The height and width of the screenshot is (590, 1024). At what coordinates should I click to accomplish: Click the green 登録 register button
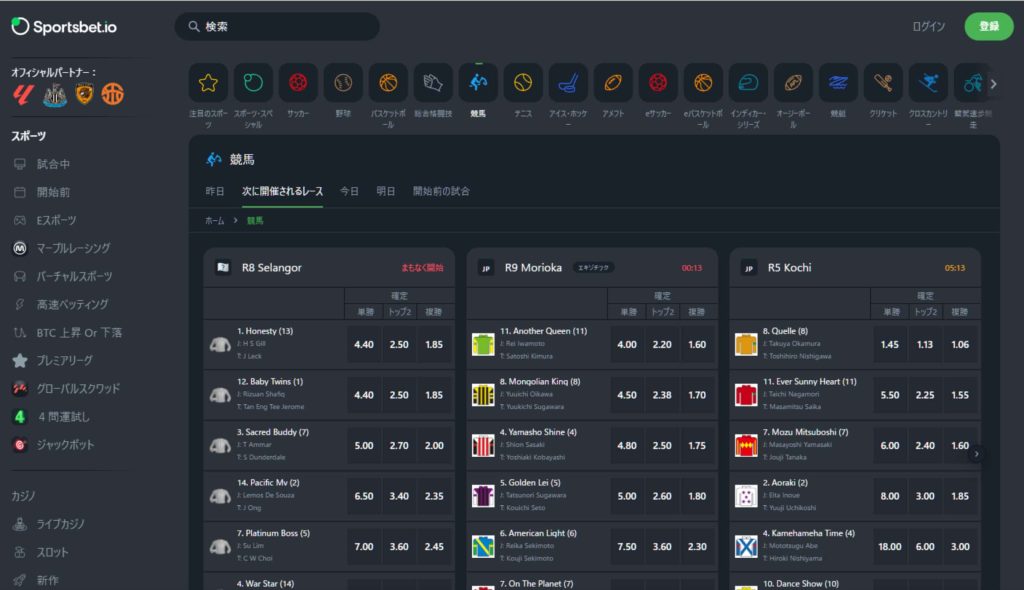[x=989, y=27]
